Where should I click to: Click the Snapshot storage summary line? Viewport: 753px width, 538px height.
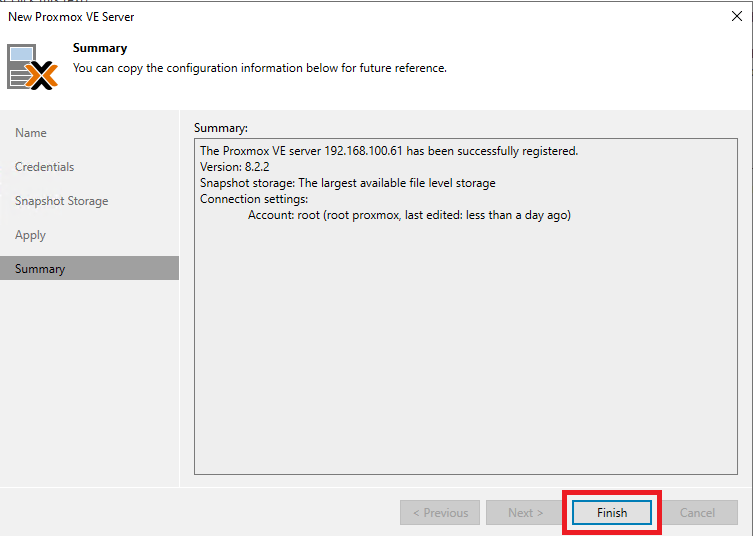click(347, 183)
